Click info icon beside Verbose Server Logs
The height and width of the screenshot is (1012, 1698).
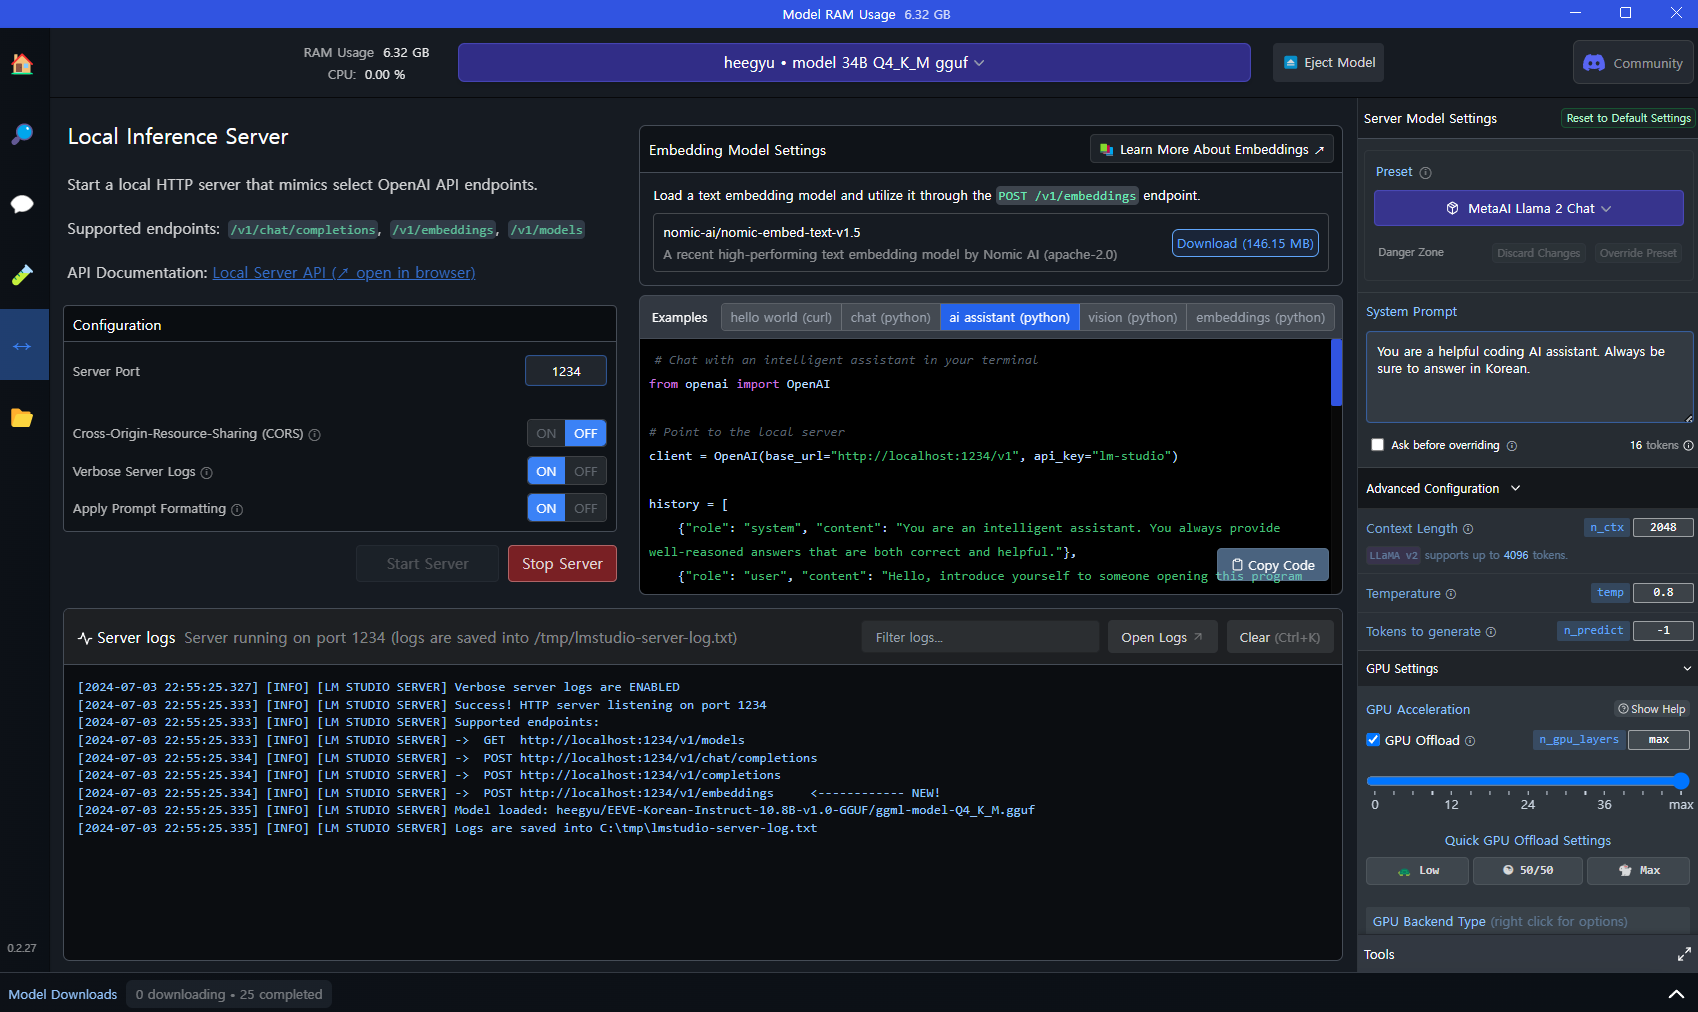click(x=207, y=472)
